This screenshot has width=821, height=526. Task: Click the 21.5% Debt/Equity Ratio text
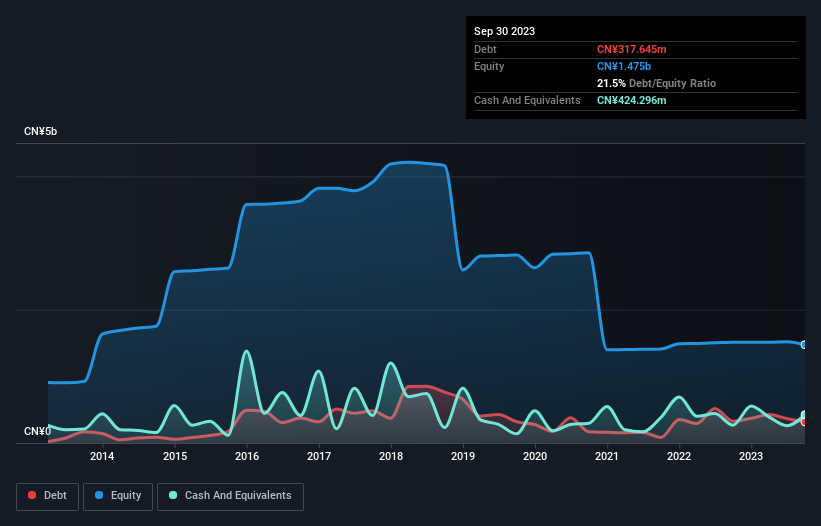click(x=656, y=83)
